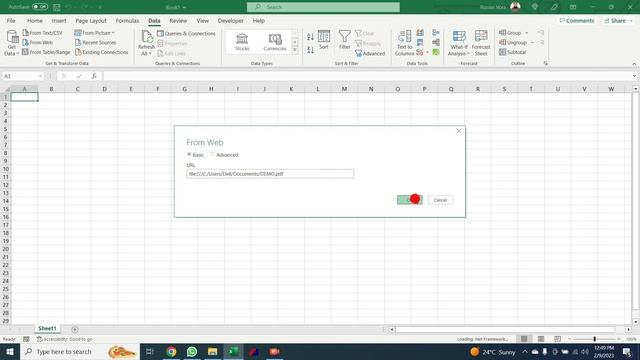Adjust the zoom slider

coord(594,339)
